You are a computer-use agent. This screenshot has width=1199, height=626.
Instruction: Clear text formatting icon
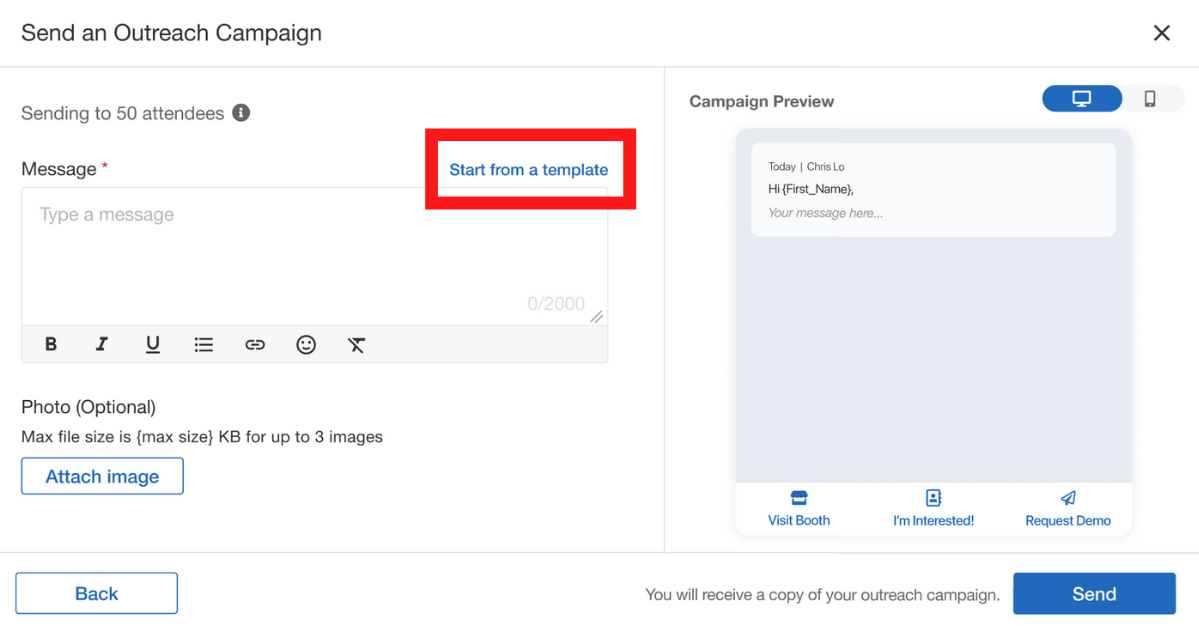[x=357, y=344]
